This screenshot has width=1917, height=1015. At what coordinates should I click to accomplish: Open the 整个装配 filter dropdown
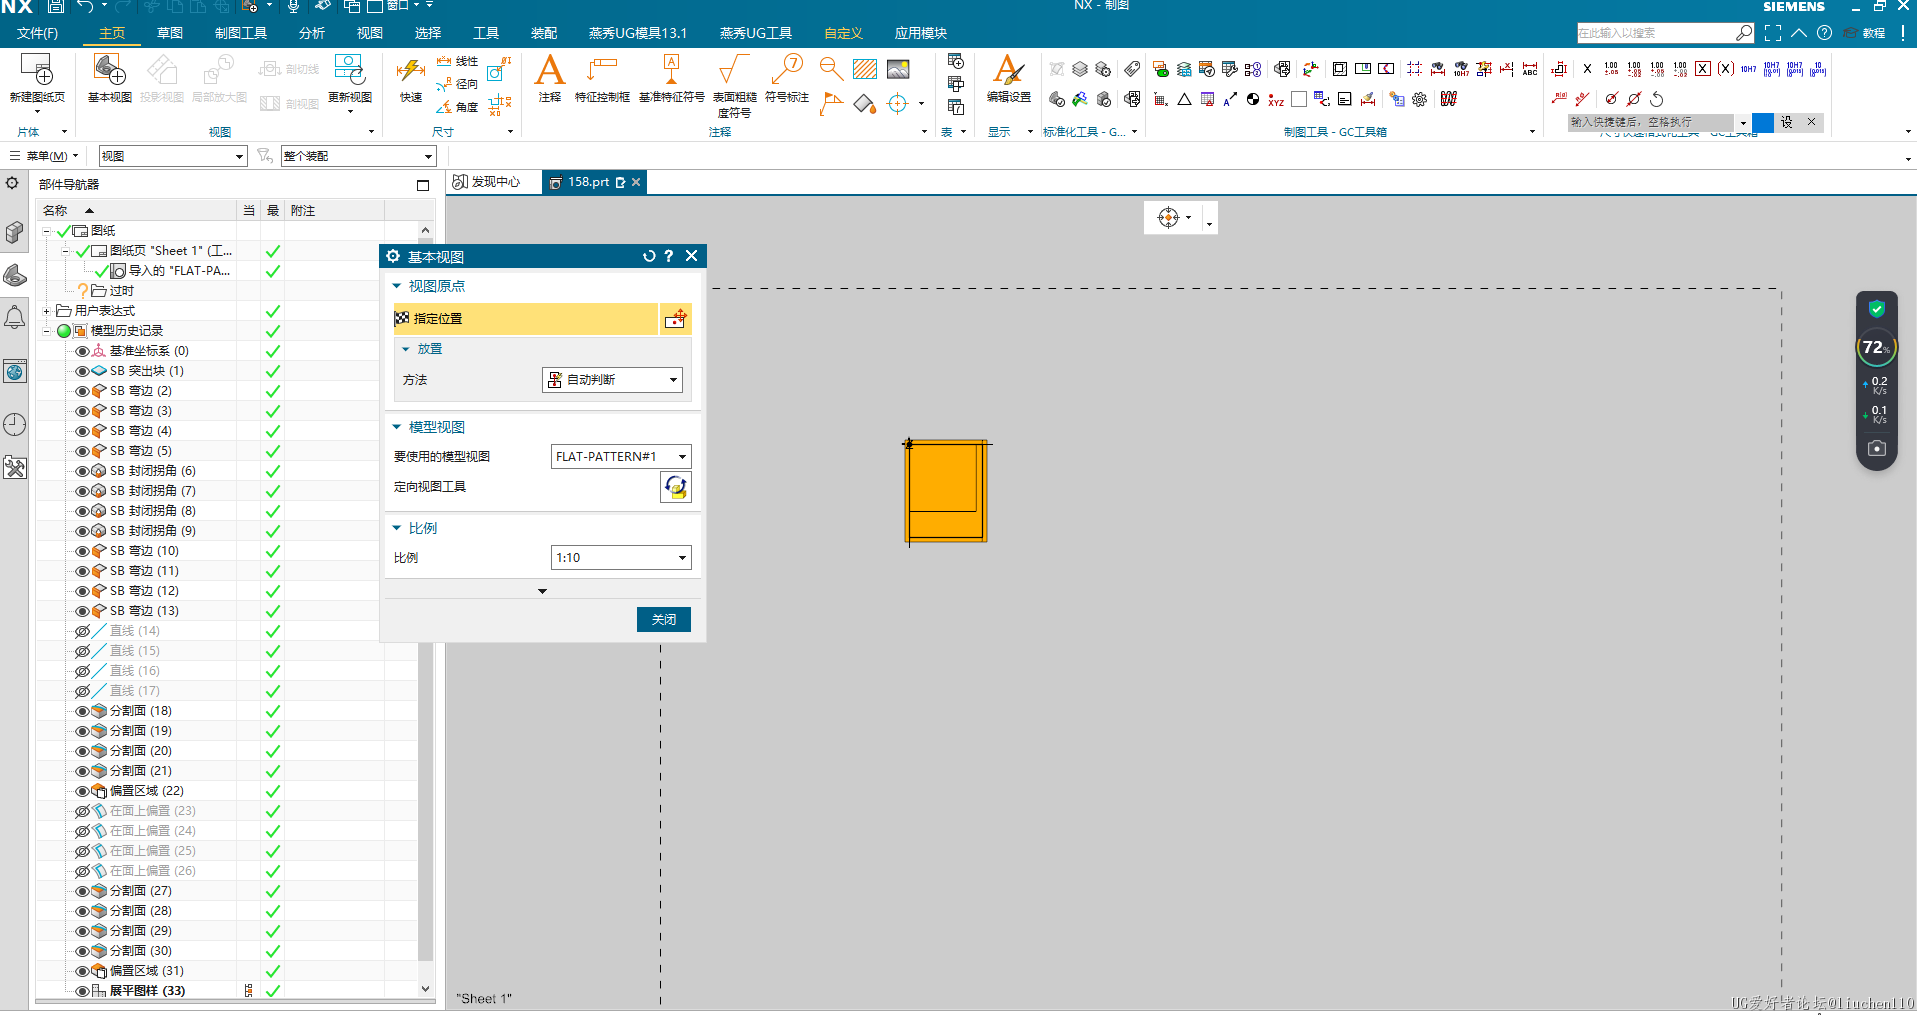(359, 156)
